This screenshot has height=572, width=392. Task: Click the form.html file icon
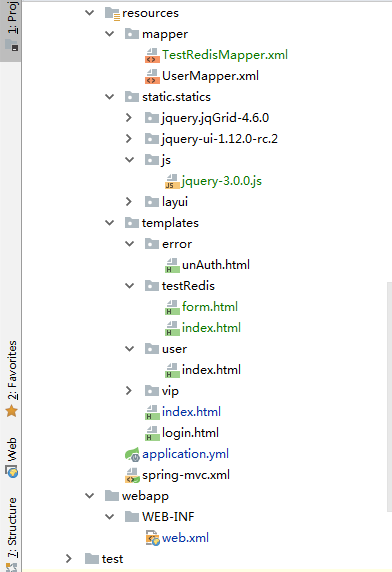coord(172,307)
